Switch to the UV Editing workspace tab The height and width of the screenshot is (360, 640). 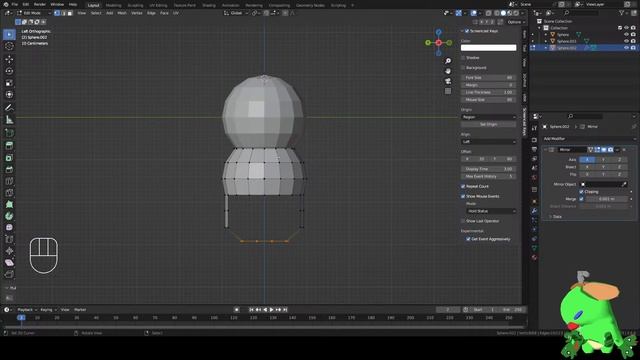click(x=158, y=5)
